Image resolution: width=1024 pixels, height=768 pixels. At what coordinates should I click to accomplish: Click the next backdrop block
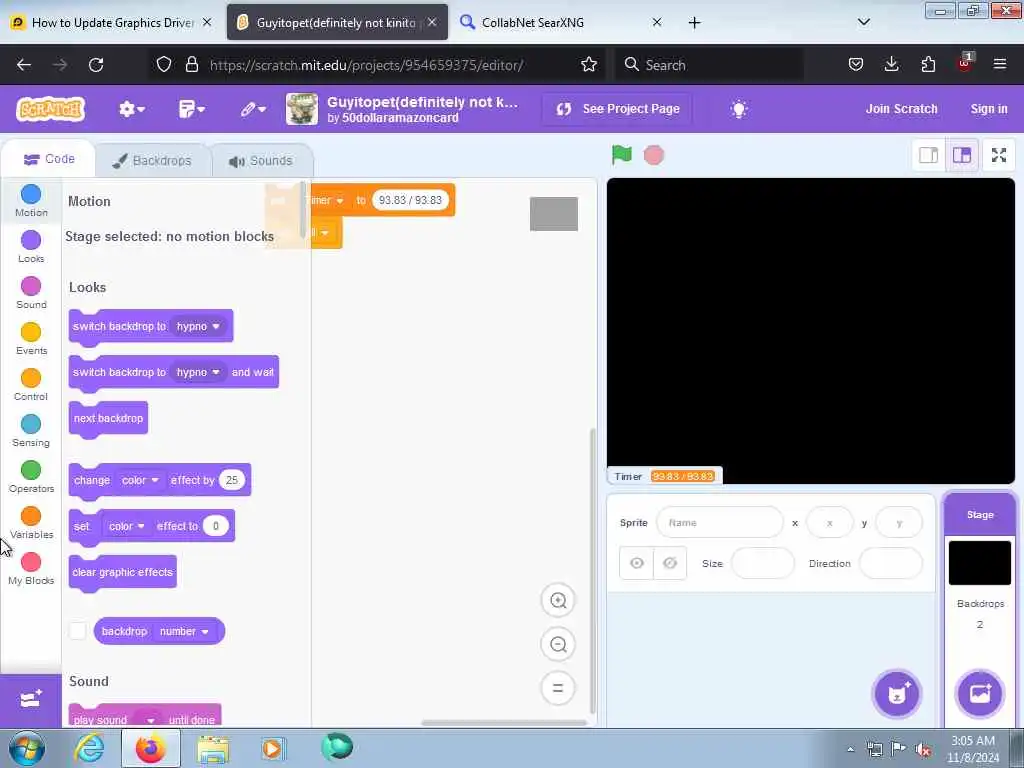coord(108,418)
